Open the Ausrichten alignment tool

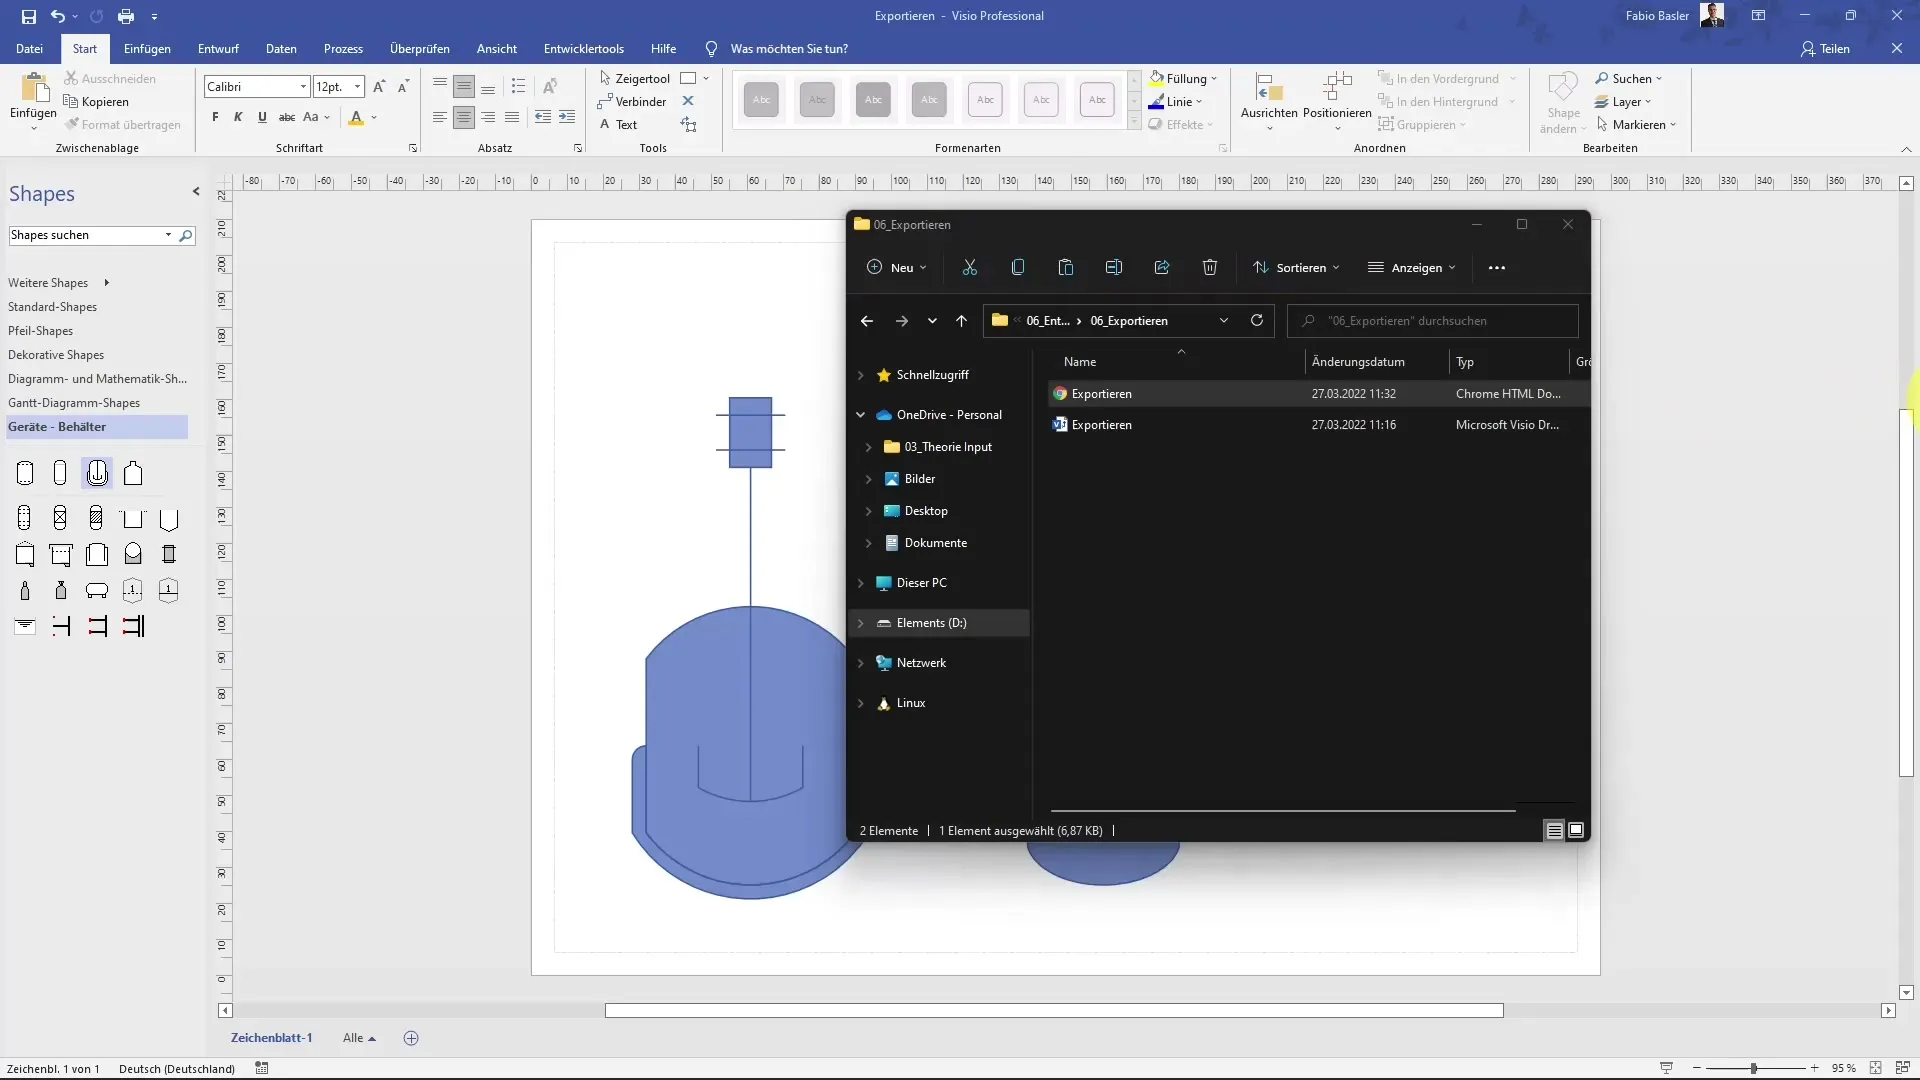tap(1269, 101)
